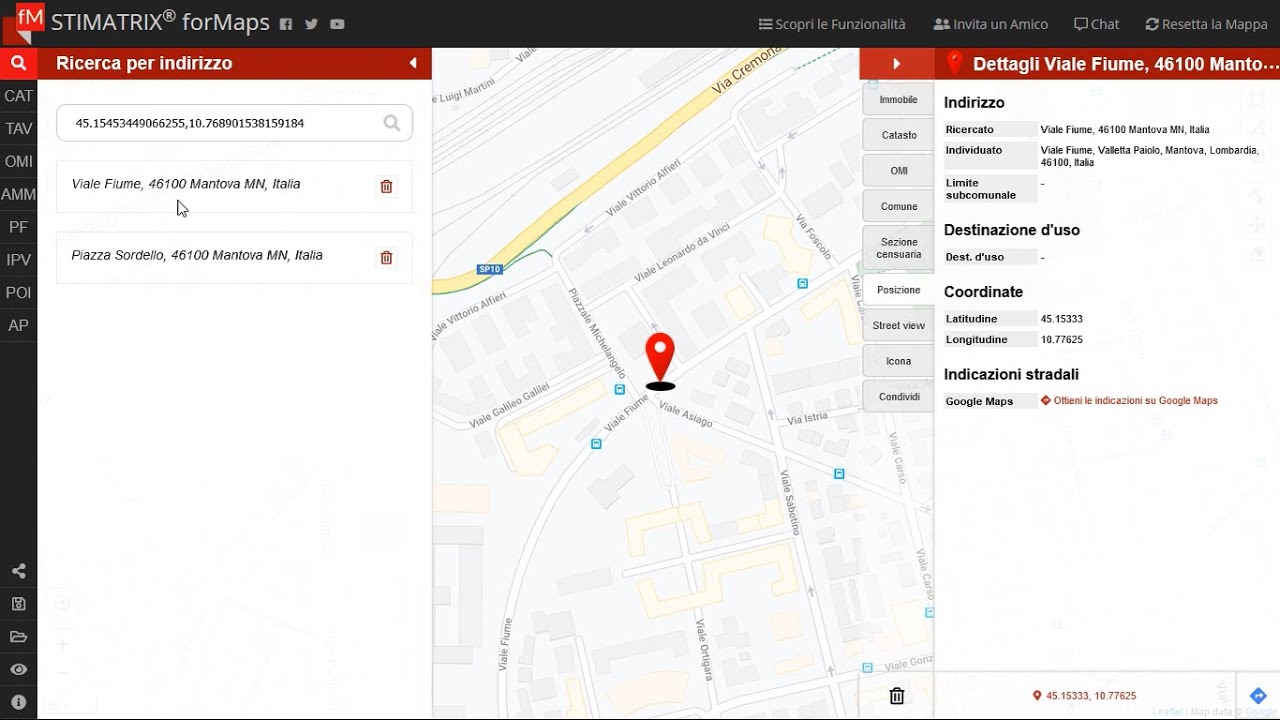This screenshot has width=1280, height=720.
Task: Switch to the Catasto tab
Action: click(x=898, y=135)
